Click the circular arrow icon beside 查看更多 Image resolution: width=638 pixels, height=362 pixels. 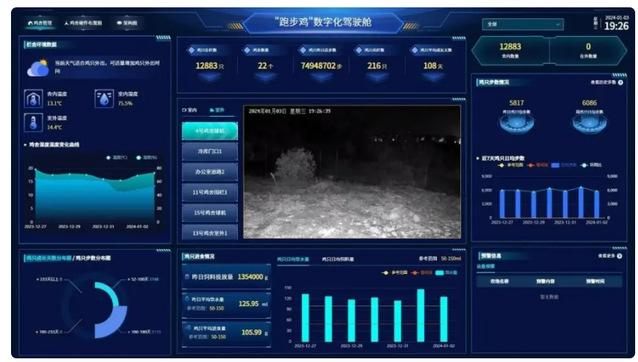point(619,256)
